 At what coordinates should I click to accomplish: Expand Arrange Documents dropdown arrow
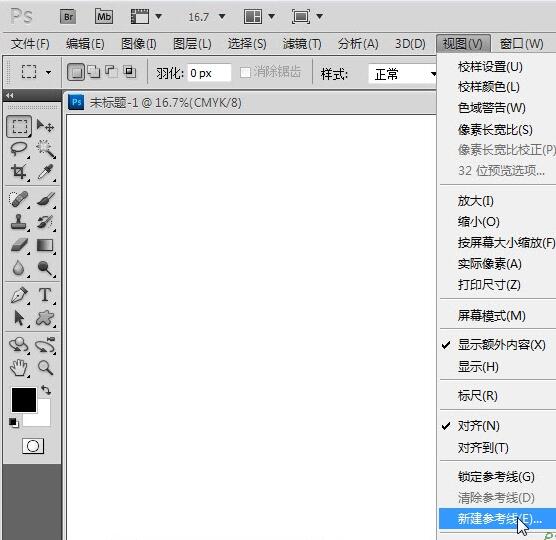point(271,16)
